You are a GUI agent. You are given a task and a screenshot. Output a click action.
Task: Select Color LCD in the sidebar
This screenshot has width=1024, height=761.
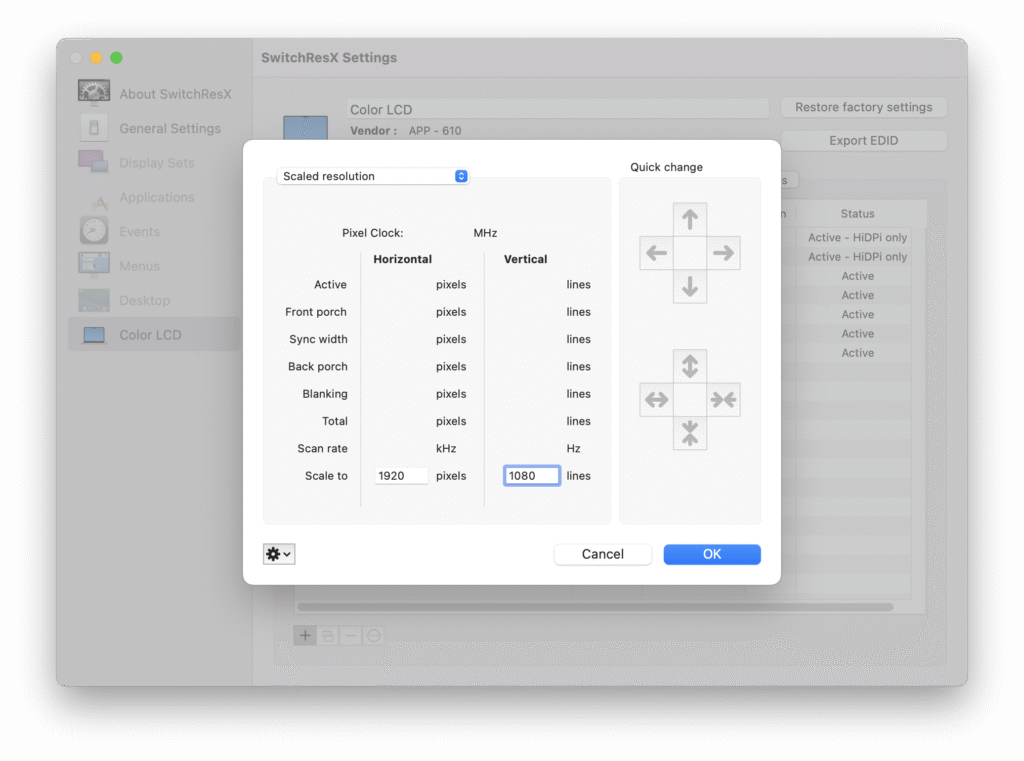coord(155,335)
